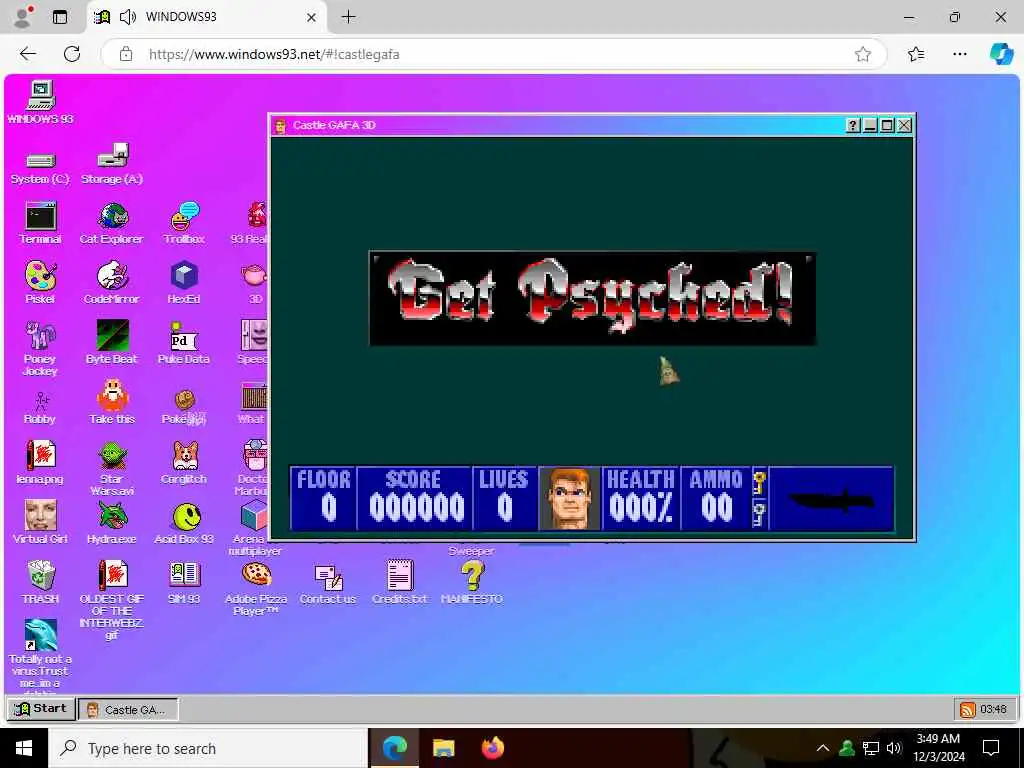Viewport: 1024px width, 768px height.
Task: Open the Puke Data icon
Action: pos(184,342)
